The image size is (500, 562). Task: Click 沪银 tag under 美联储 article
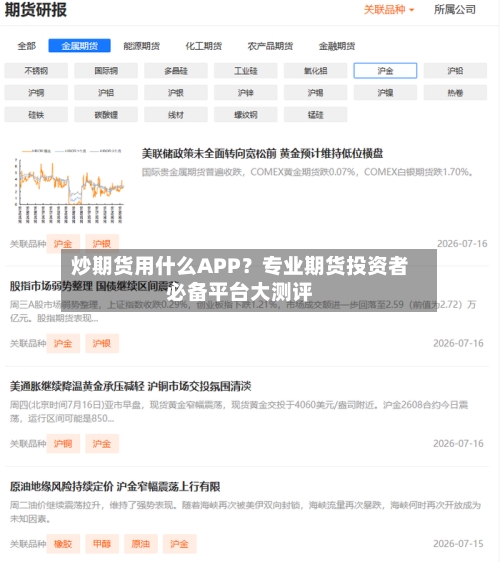[102, 244]
